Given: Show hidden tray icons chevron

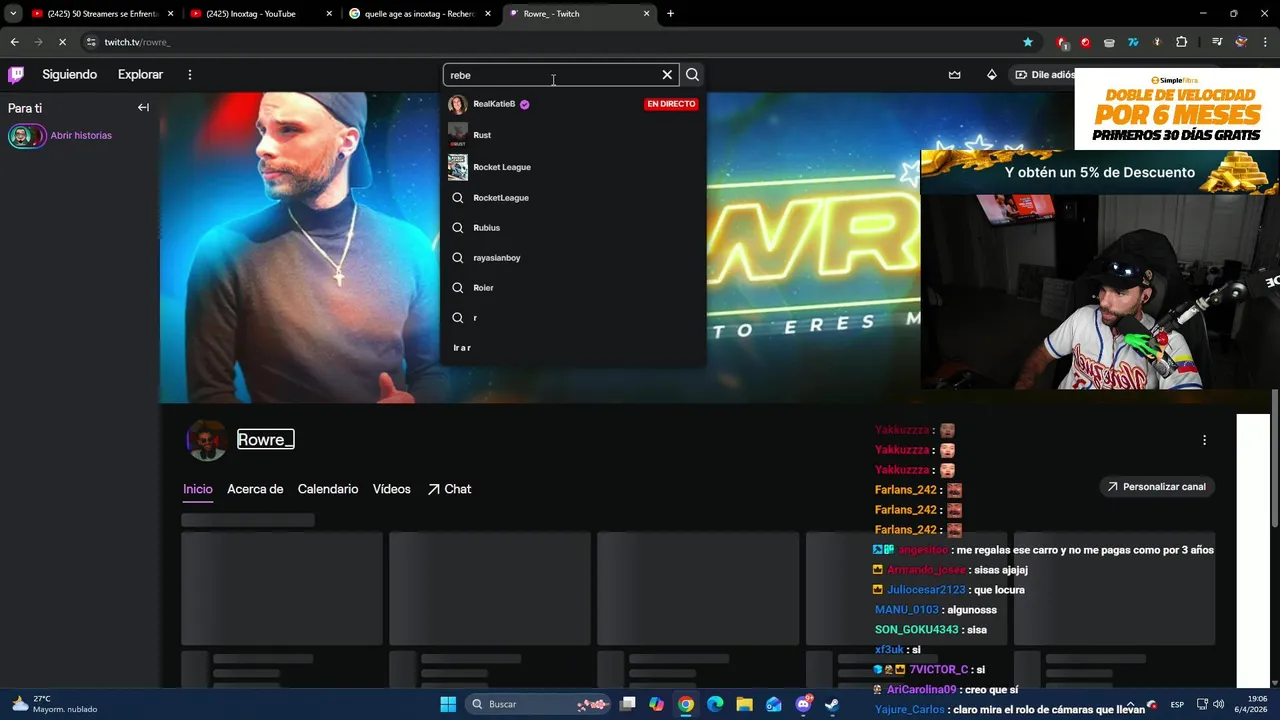Looking at the screenshot, I should pyautogui.click(x=1130, y=704).
